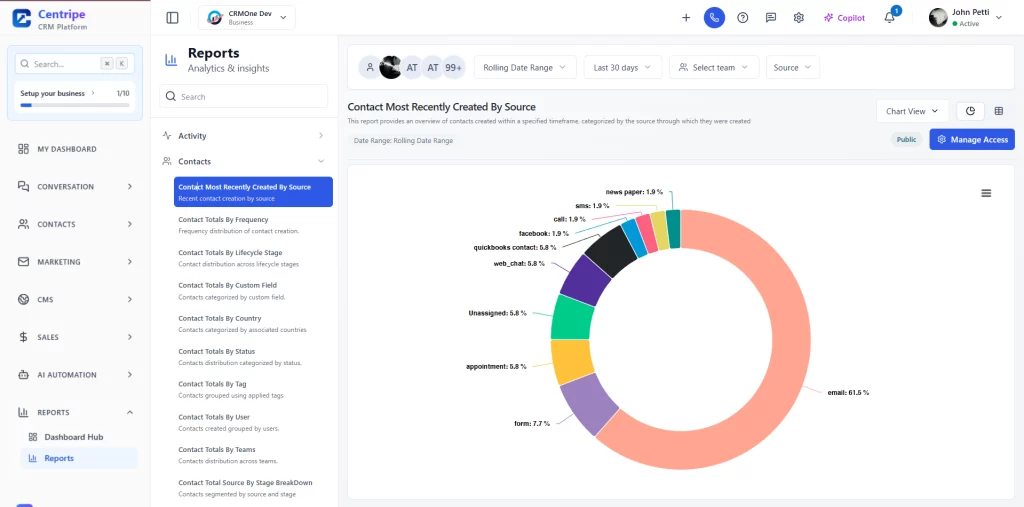Screen dimensions: 1024x507
Task: Open Contact Totals By Status report
Action: pyautogui.click(x=253, y=357)
